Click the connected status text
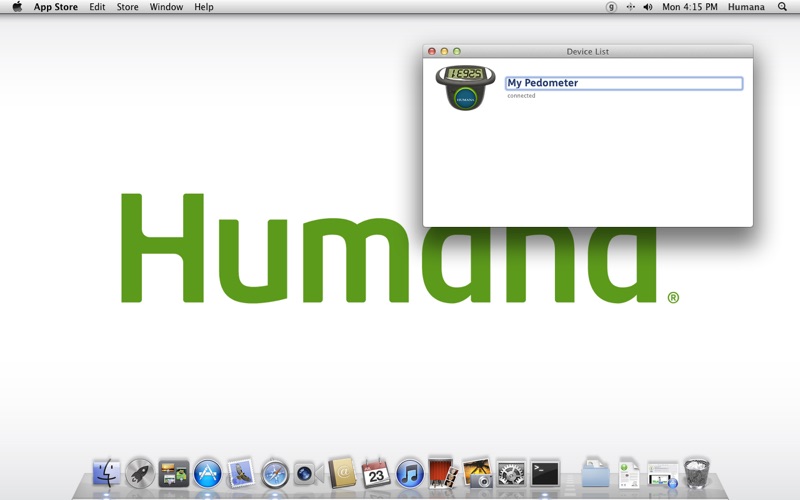The image size is (800, 500). (x=521, y=96)
